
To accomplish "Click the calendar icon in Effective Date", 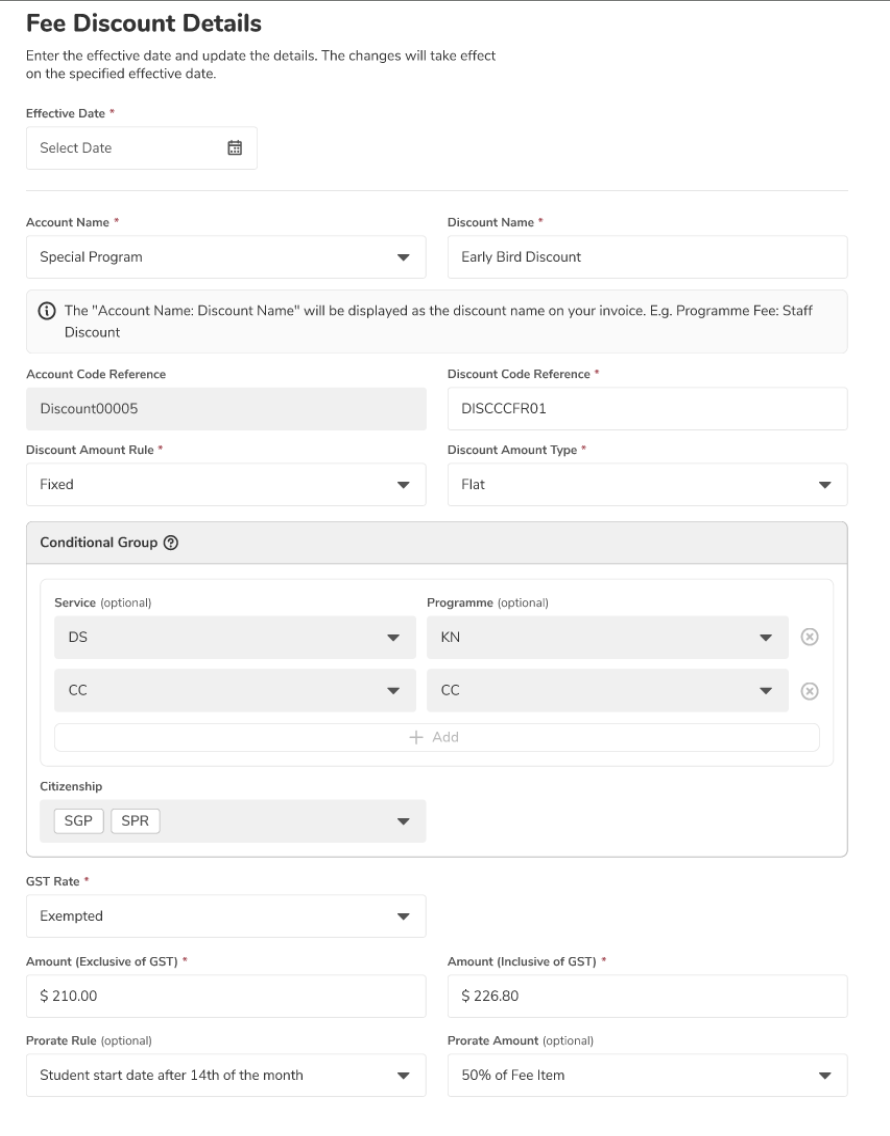I will click(235, 148).
